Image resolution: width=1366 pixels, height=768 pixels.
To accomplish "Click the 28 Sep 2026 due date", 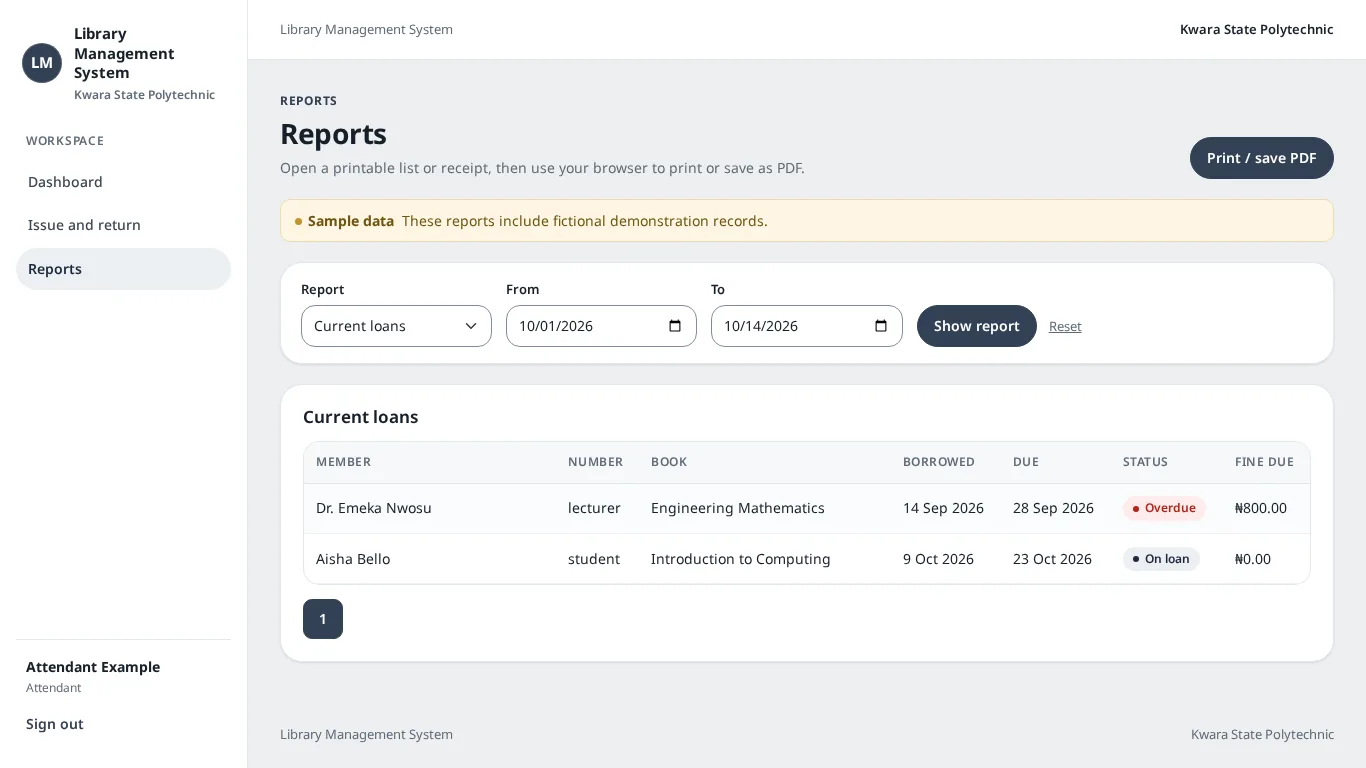I will (x=1053, y=508).
